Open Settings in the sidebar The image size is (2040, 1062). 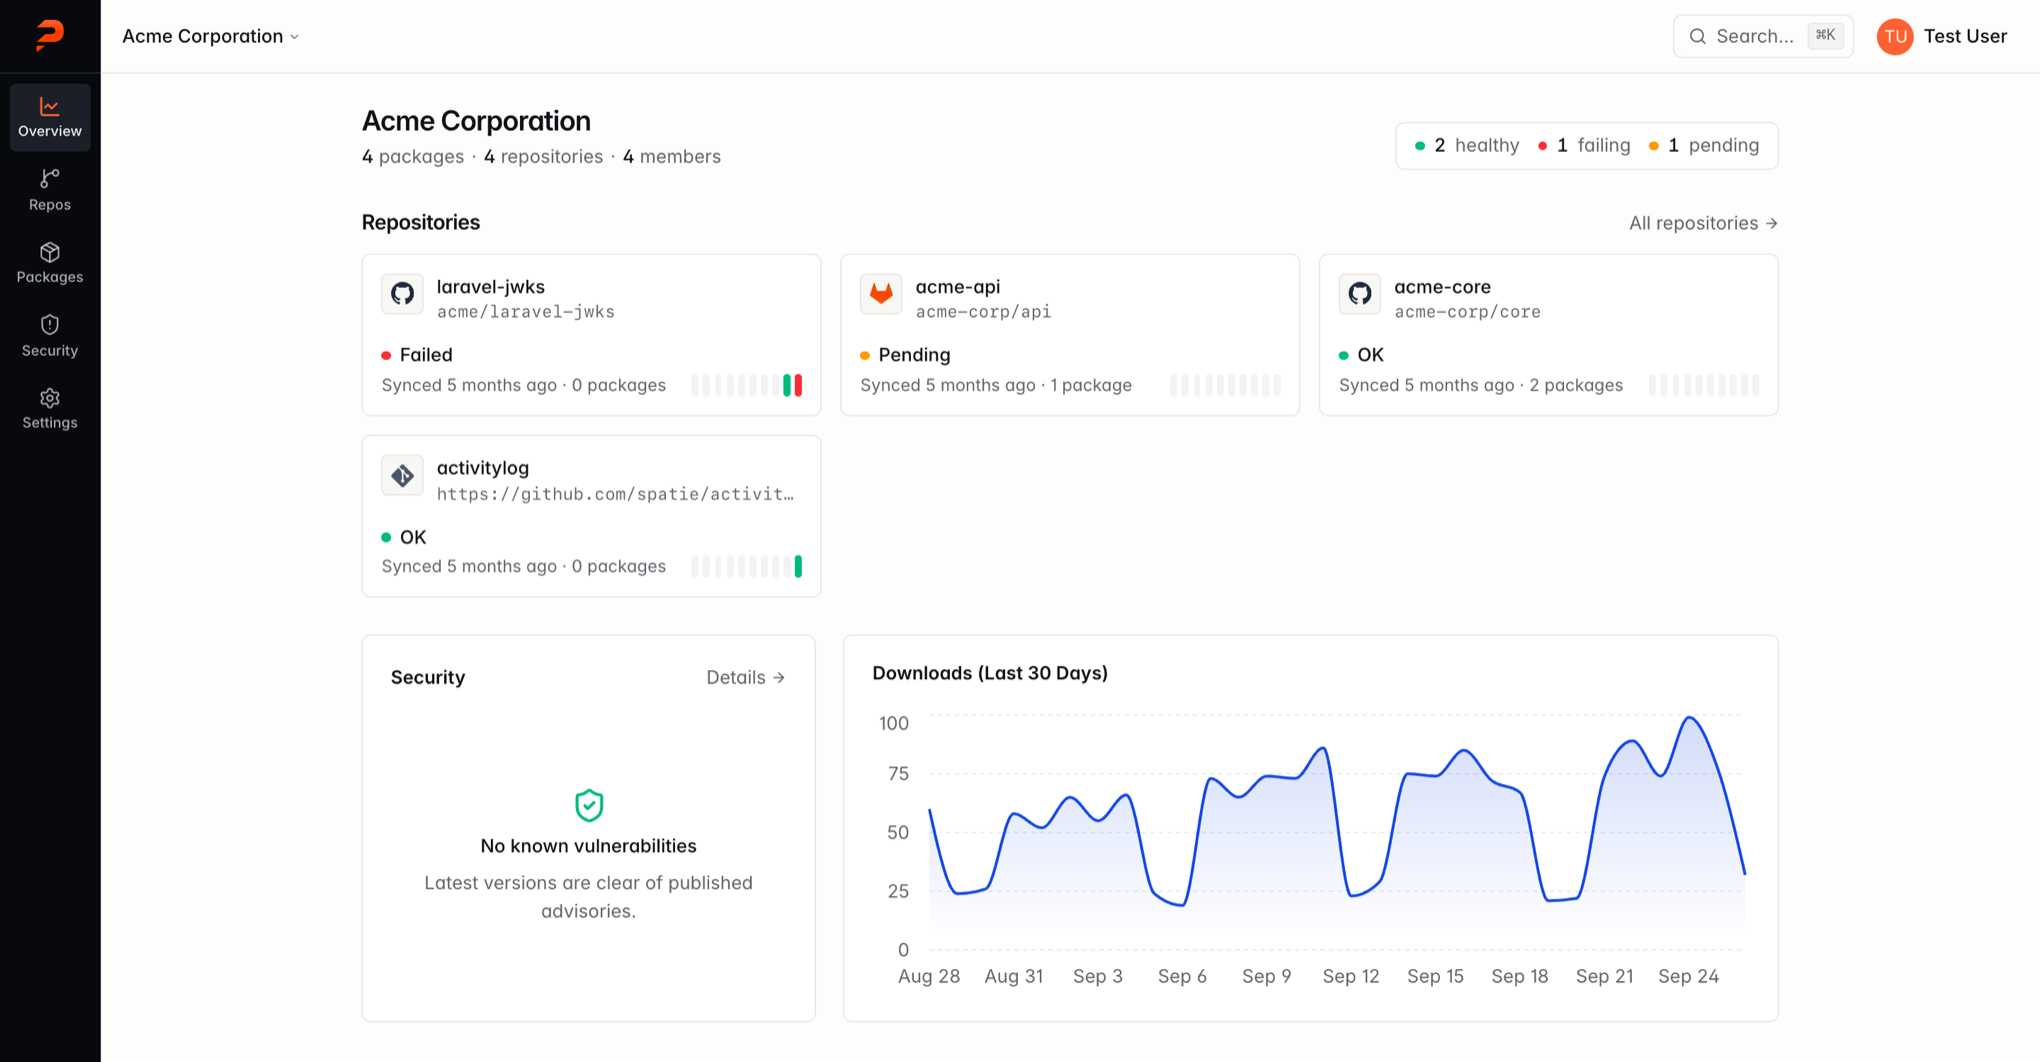point(50,409)
